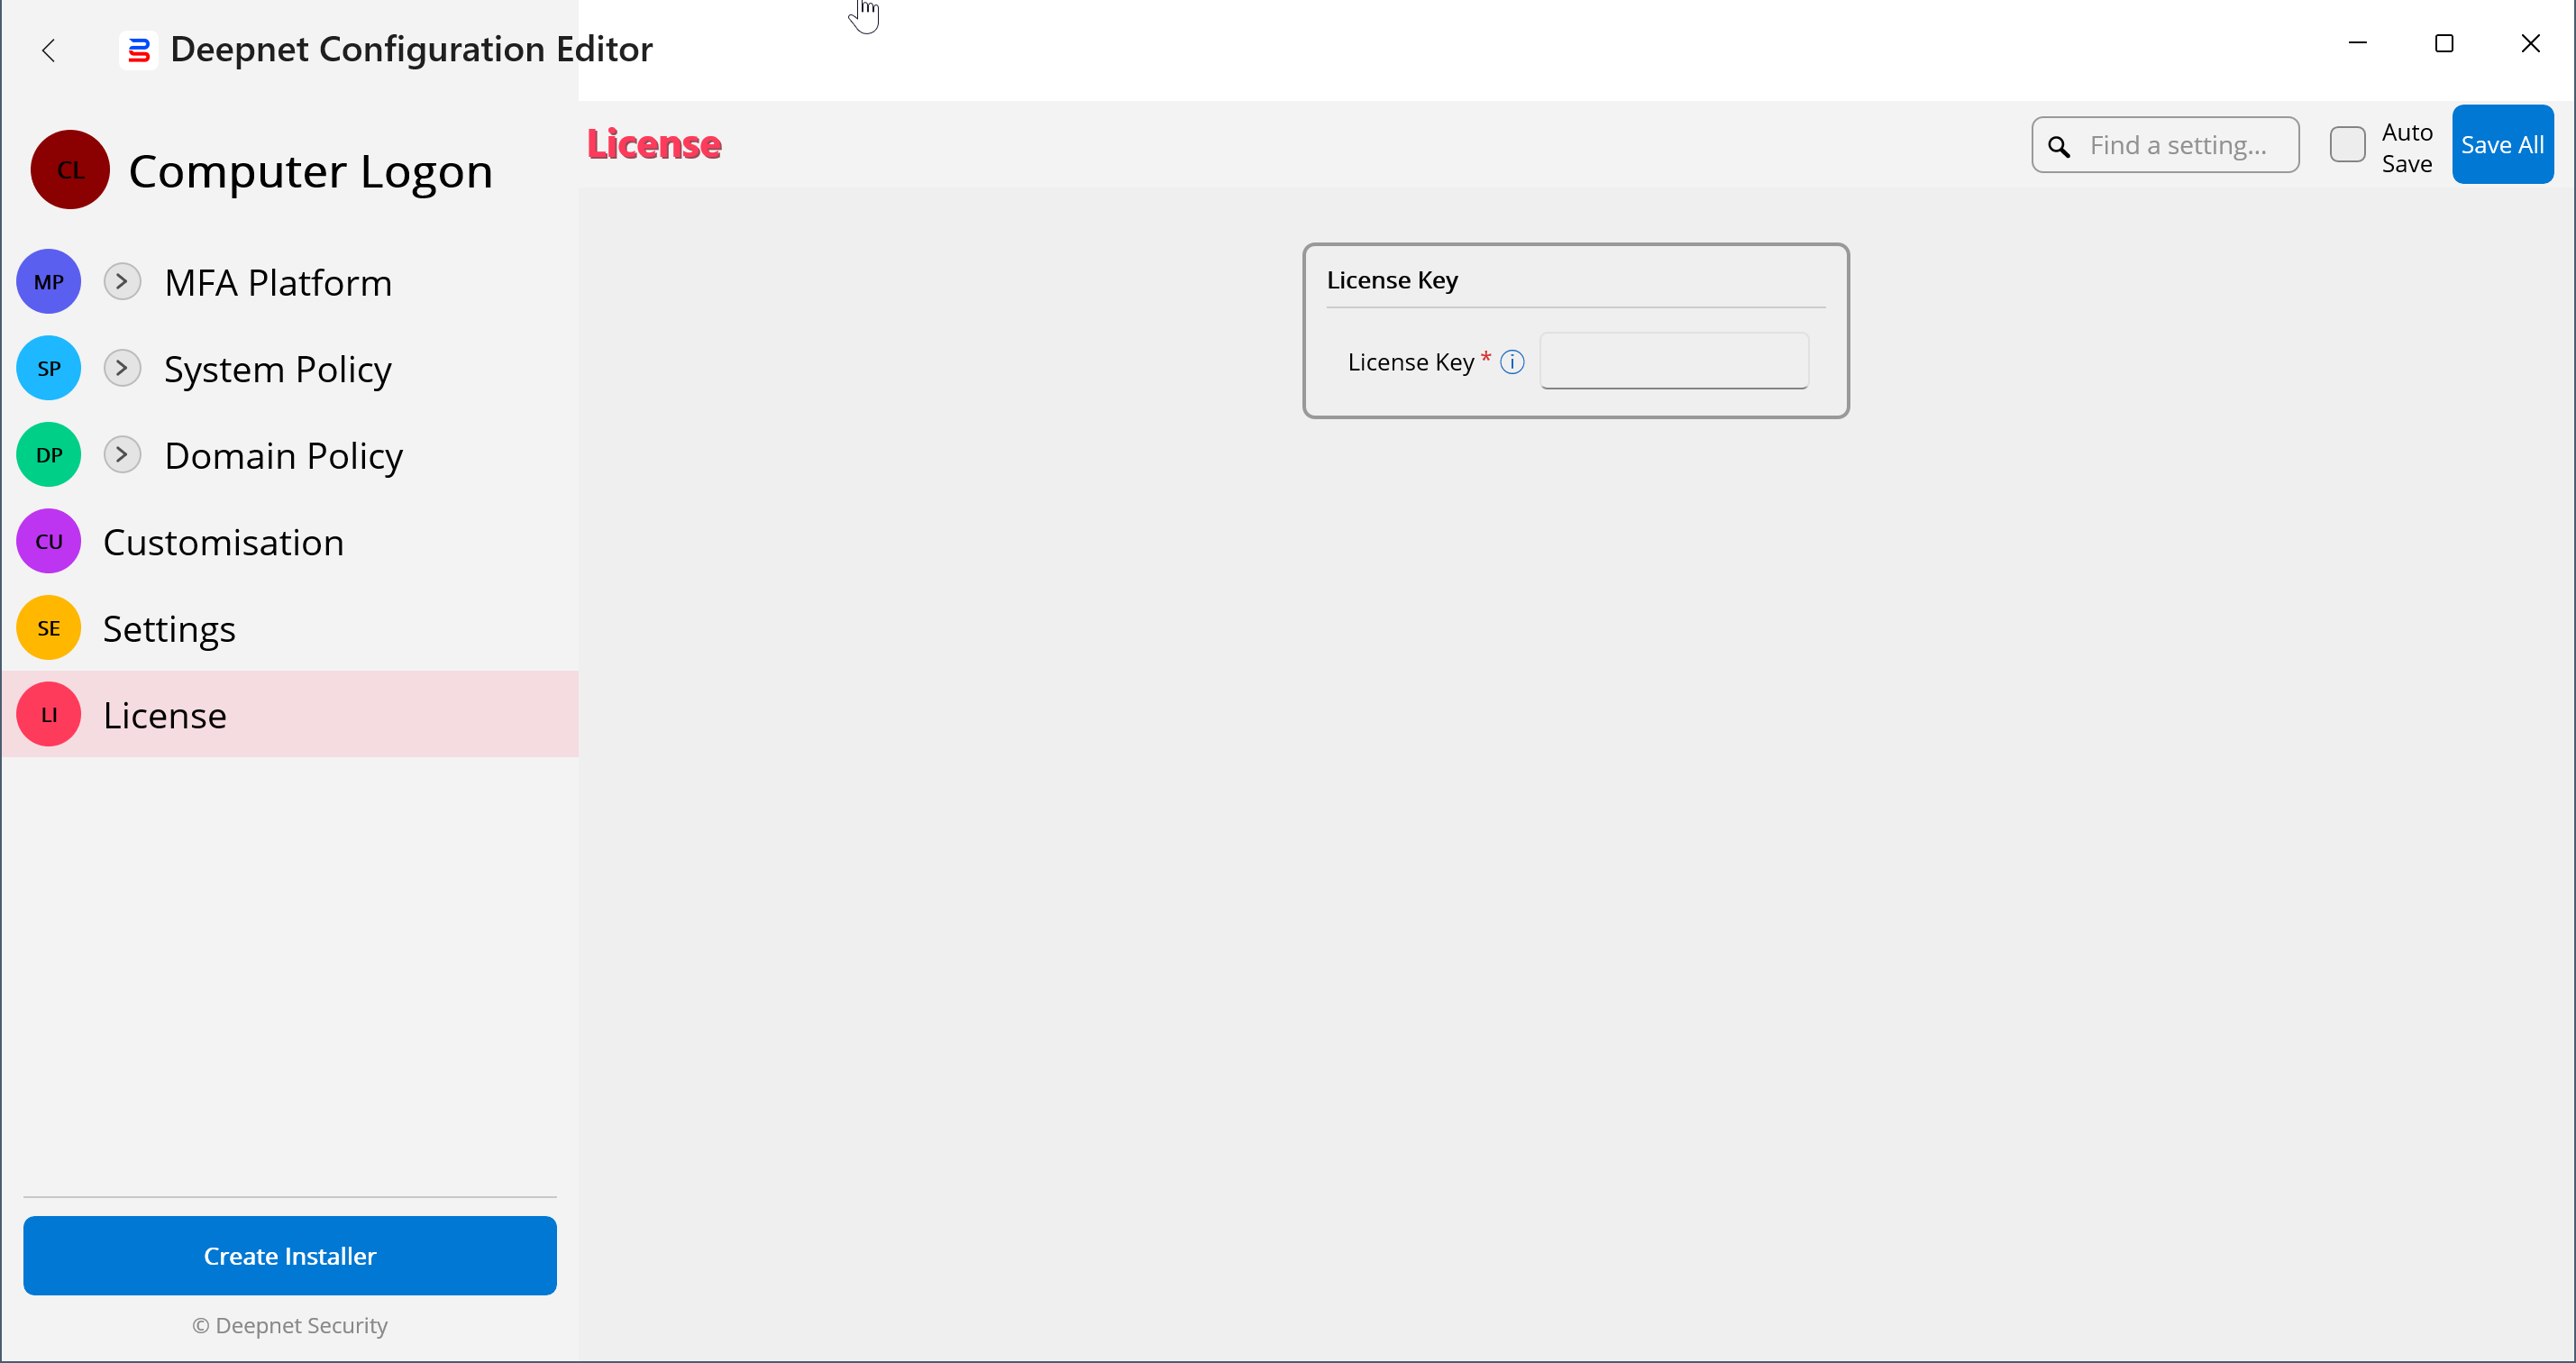Click the Create Installer button

point(290,1256)
